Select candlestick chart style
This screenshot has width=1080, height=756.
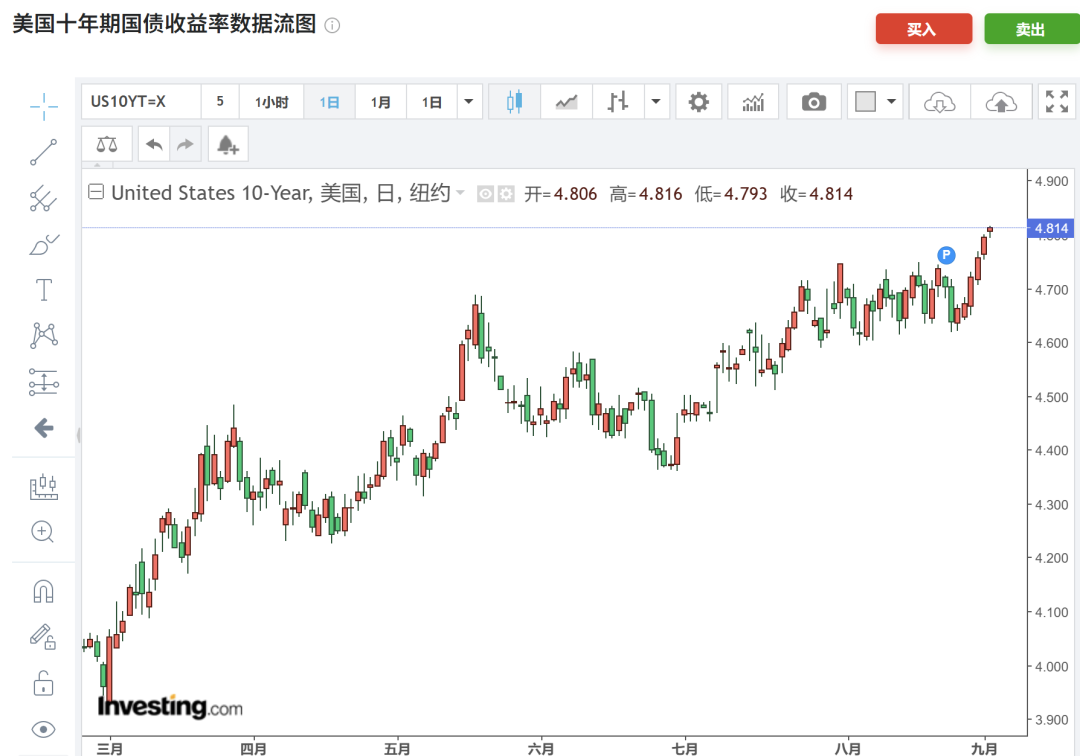[515, 102]
